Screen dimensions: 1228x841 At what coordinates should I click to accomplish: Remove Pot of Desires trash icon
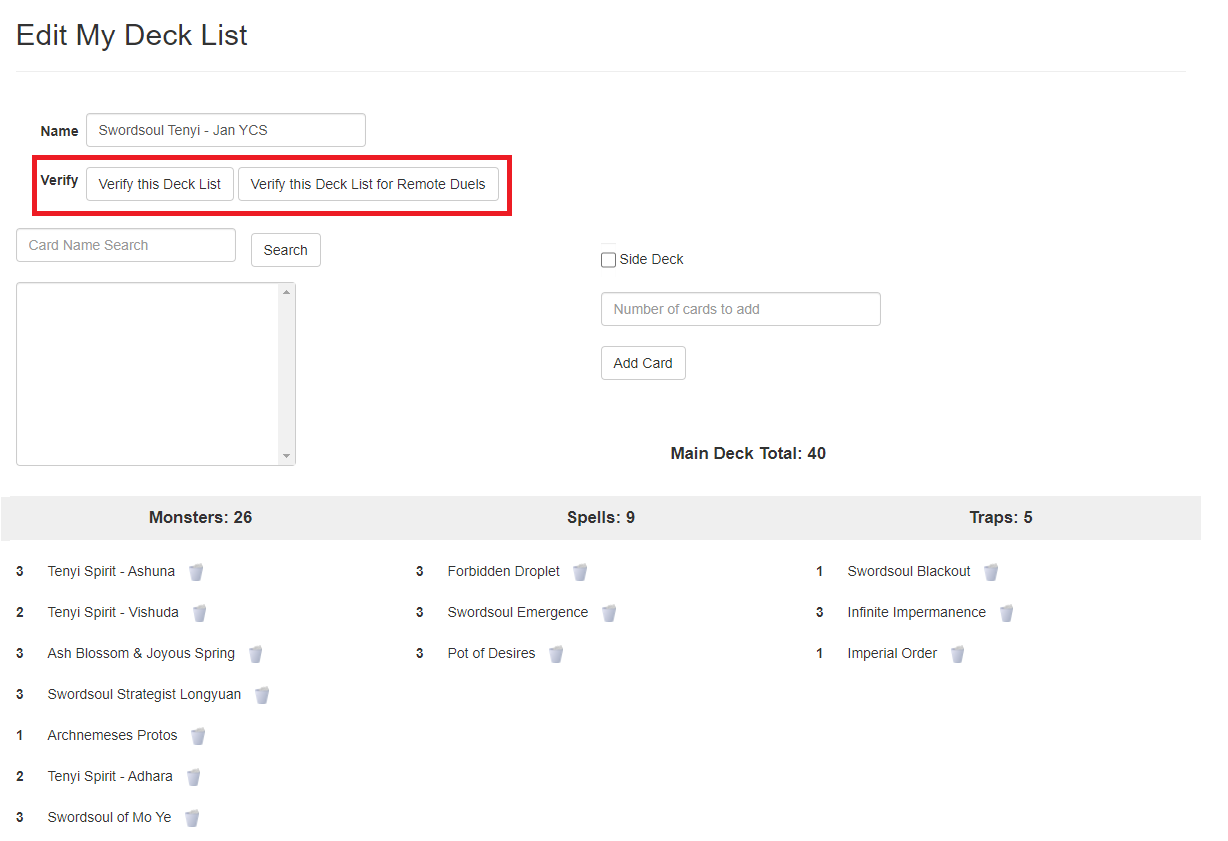click(x=556, y=654)
